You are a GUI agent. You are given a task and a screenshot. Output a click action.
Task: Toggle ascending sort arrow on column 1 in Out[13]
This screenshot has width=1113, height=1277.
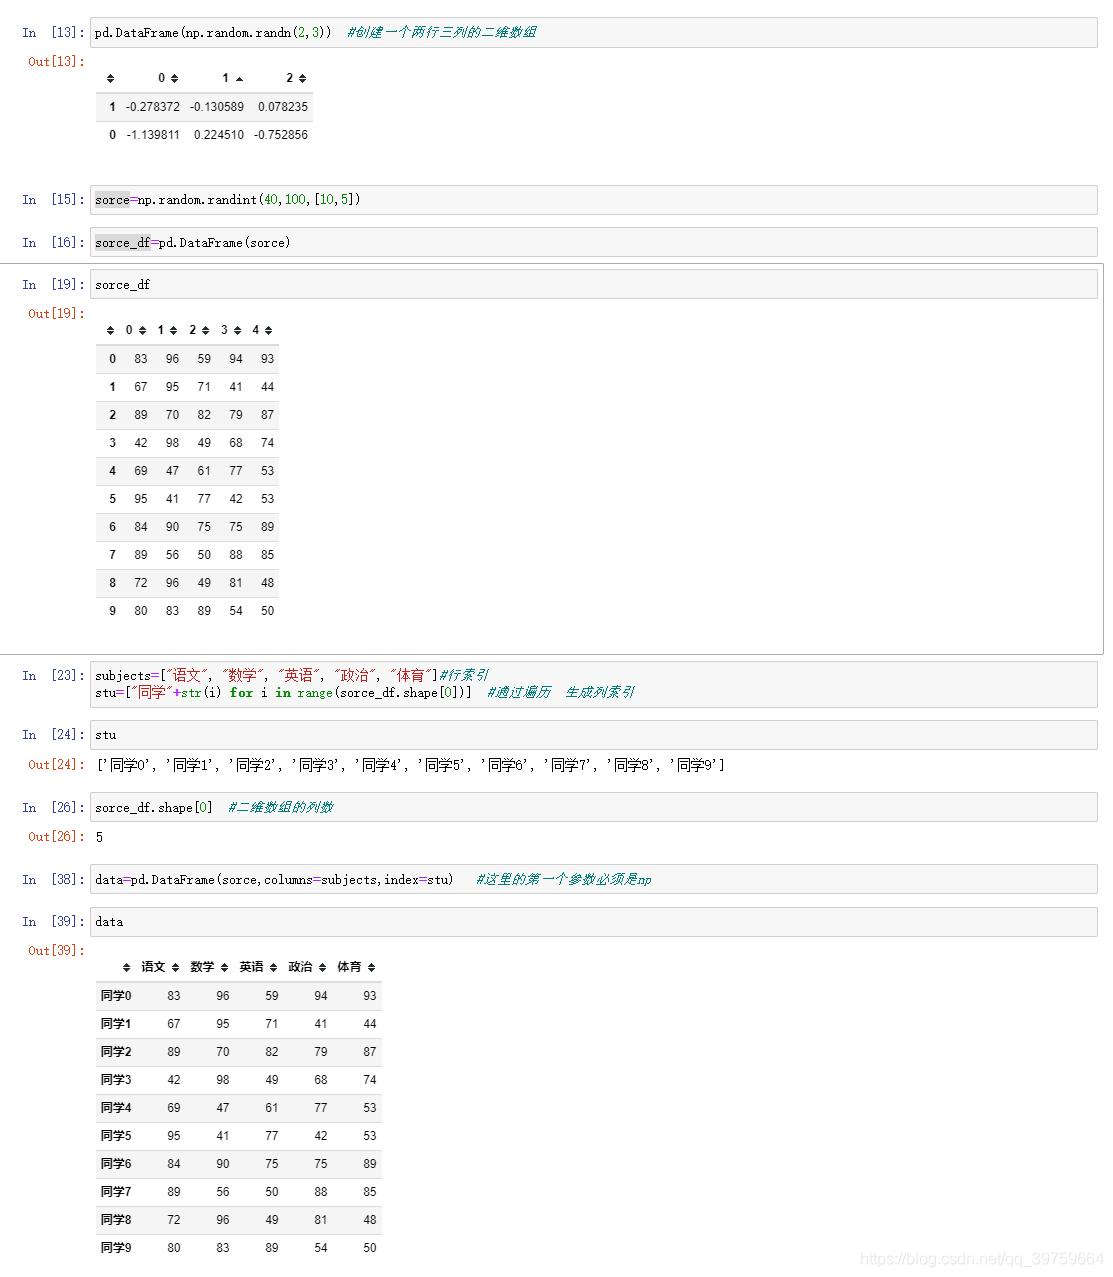(239, 78)
